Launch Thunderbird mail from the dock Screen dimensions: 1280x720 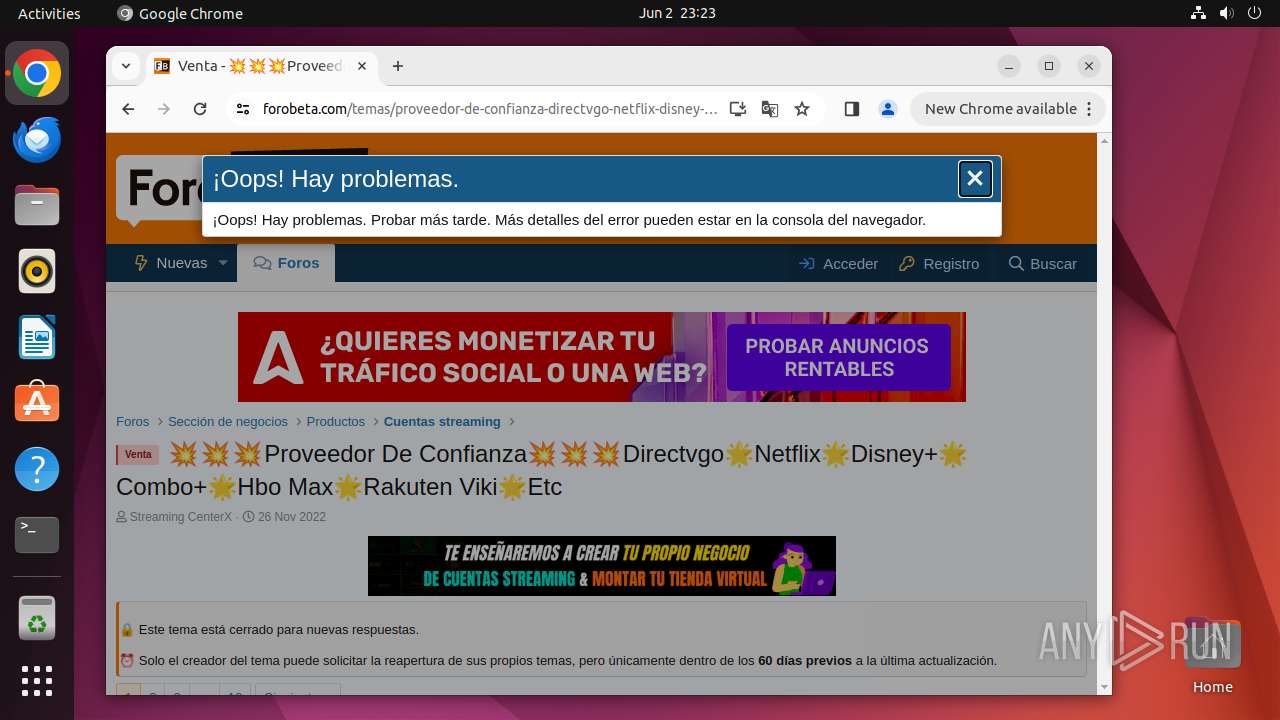click(x=37, y=140)
